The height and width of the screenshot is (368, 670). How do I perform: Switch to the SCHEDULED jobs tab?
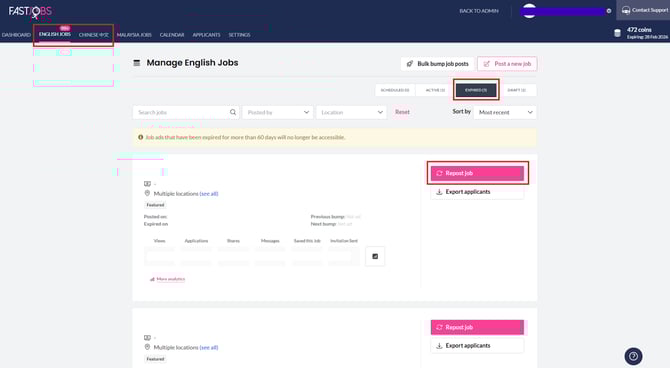[395, 90]
